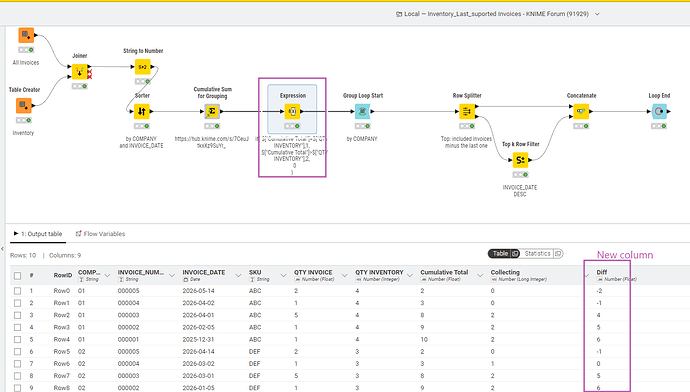Click the Cumulative Total value '10'
Viewport: 690px width, 392px height.
click(x=424, y=340)
